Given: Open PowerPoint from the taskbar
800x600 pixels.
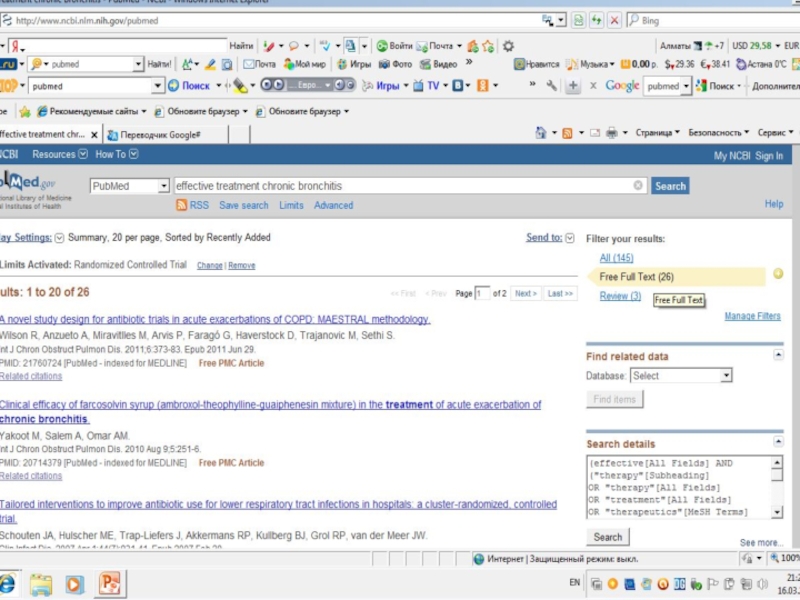Looking at the screenshot, I should tap(110, 584).
